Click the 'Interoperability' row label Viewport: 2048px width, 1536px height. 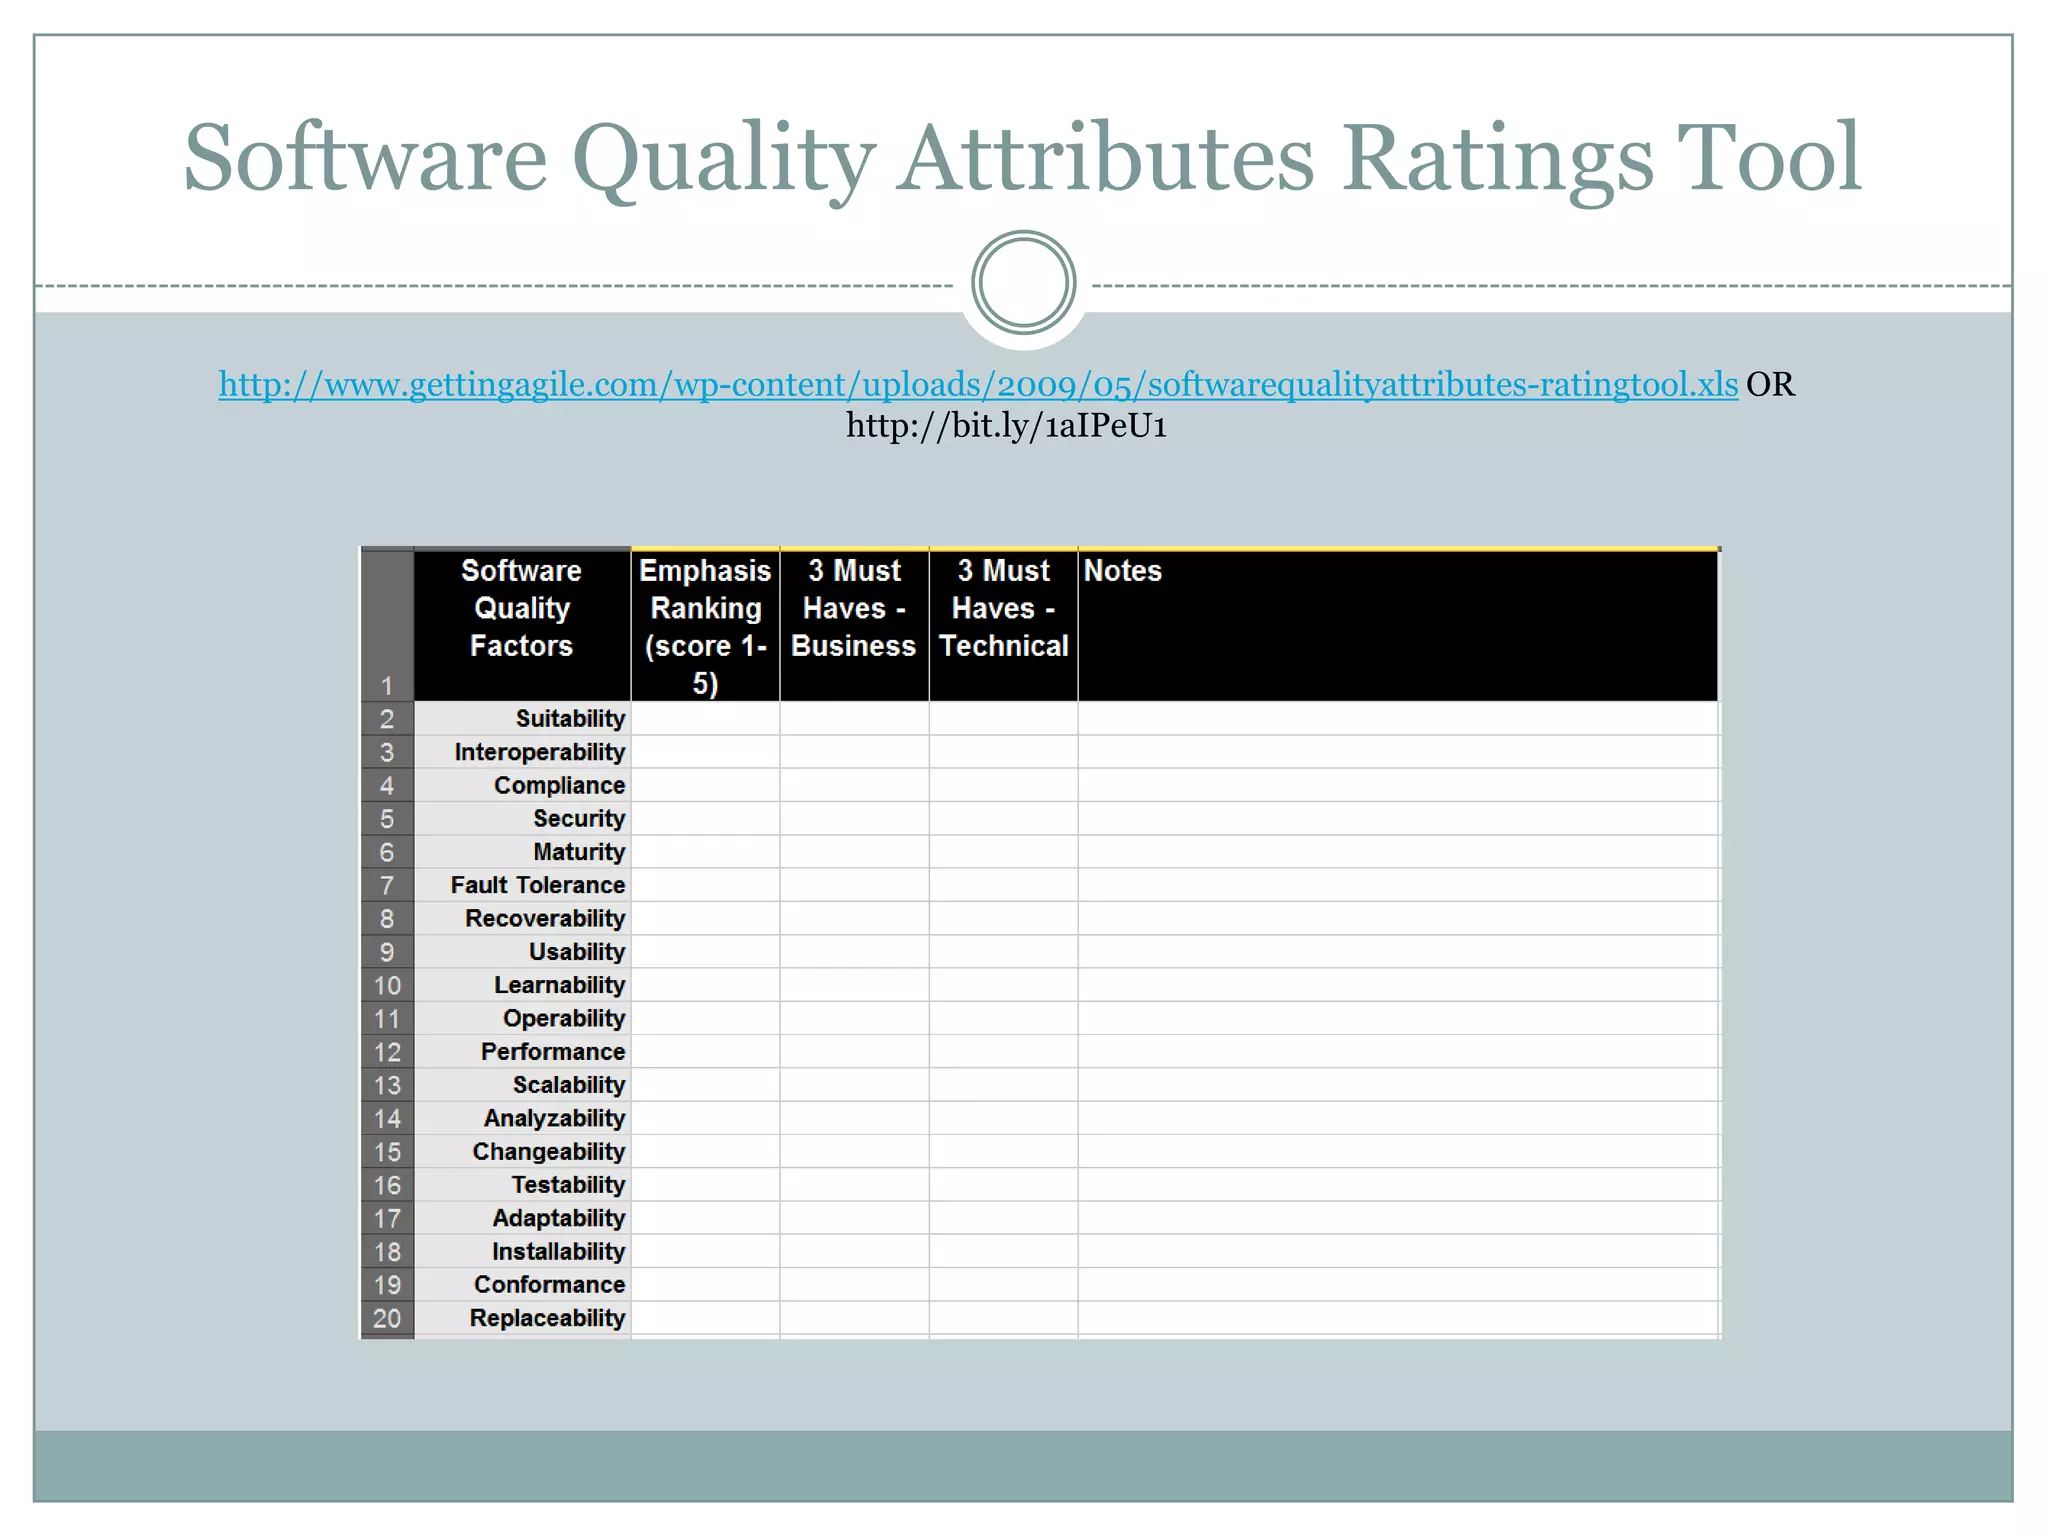[539, 752]
